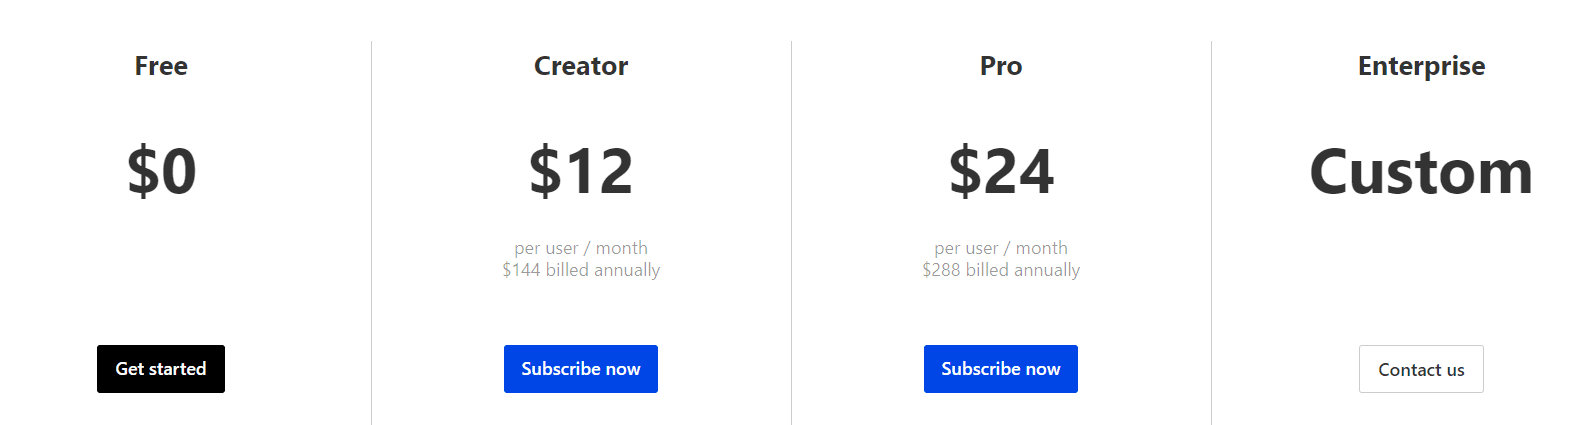Click the dollar sign in the $24 price
1580x425 pixels.
pyautogui.click(x=965, y=171)
